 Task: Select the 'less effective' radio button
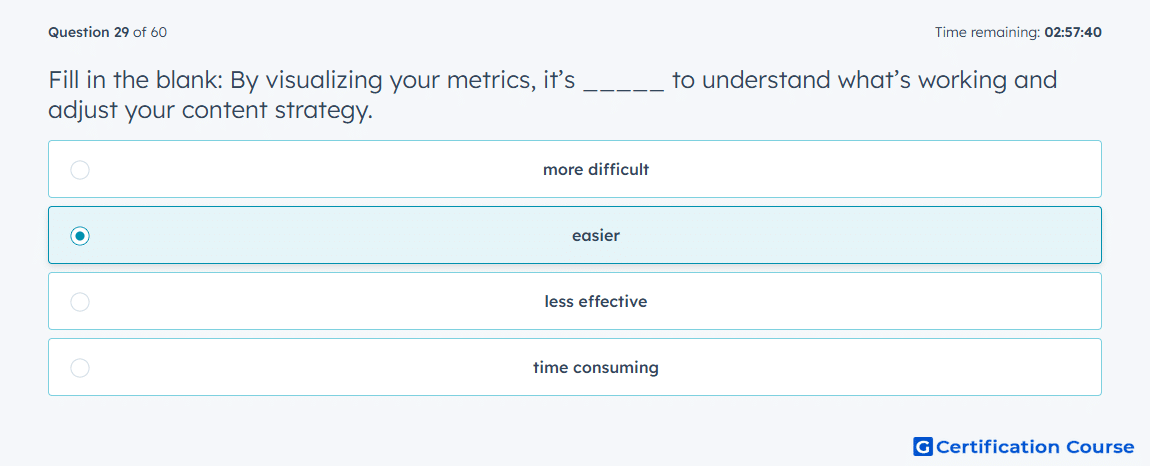(x=80, y=302)
